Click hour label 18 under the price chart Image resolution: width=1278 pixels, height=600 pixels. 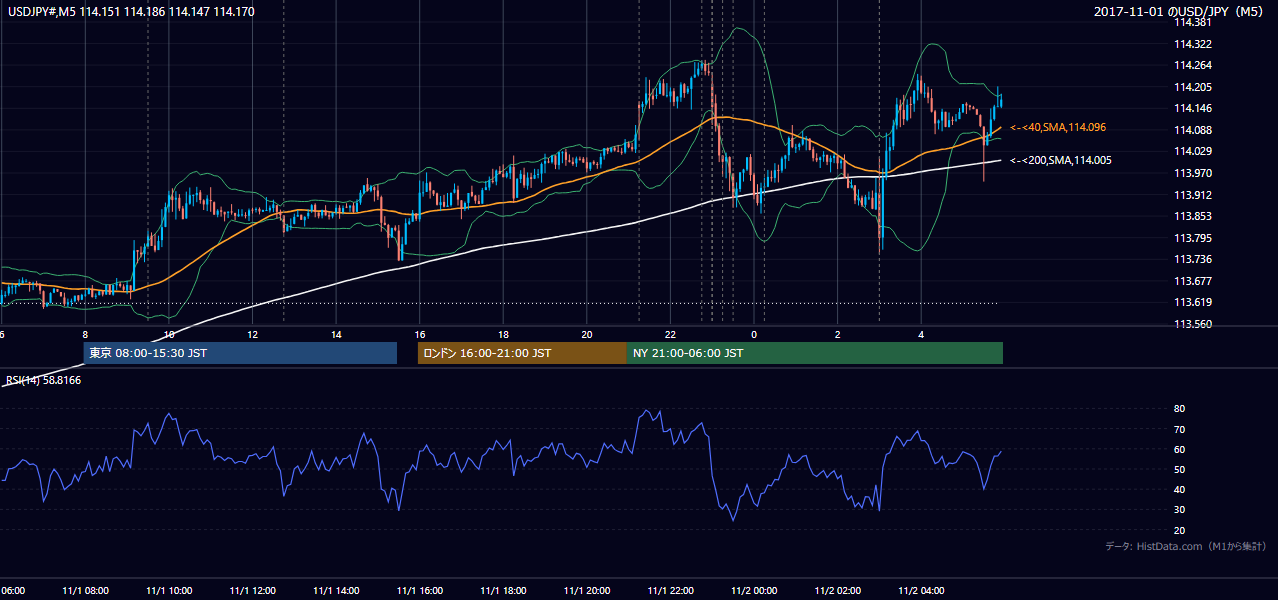coord(504,335)
